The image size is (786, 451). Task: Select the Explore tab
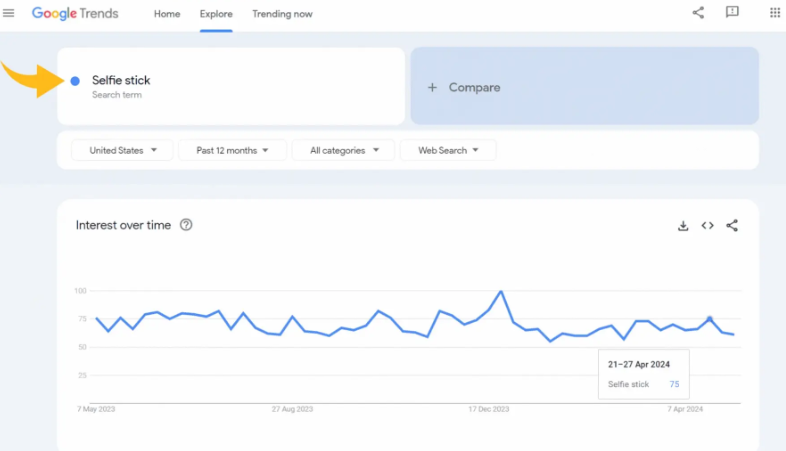[216, 14]
